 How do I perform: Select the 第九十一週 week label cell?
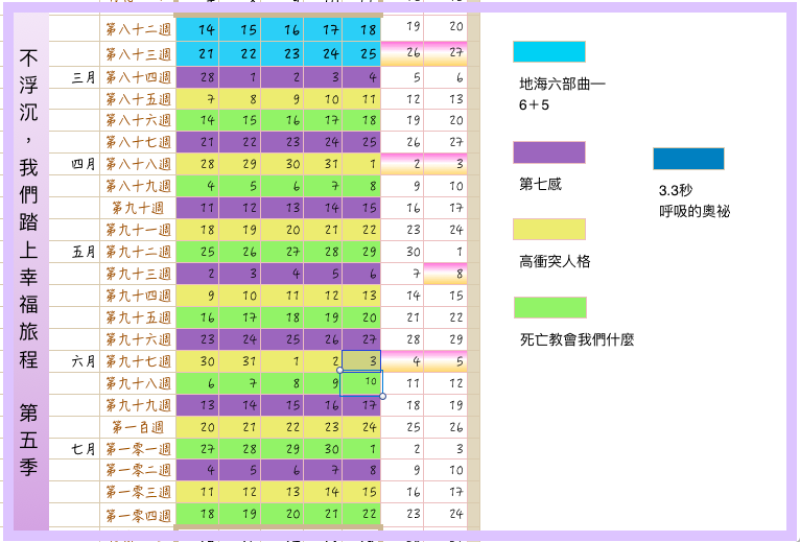tap(138, 230)
